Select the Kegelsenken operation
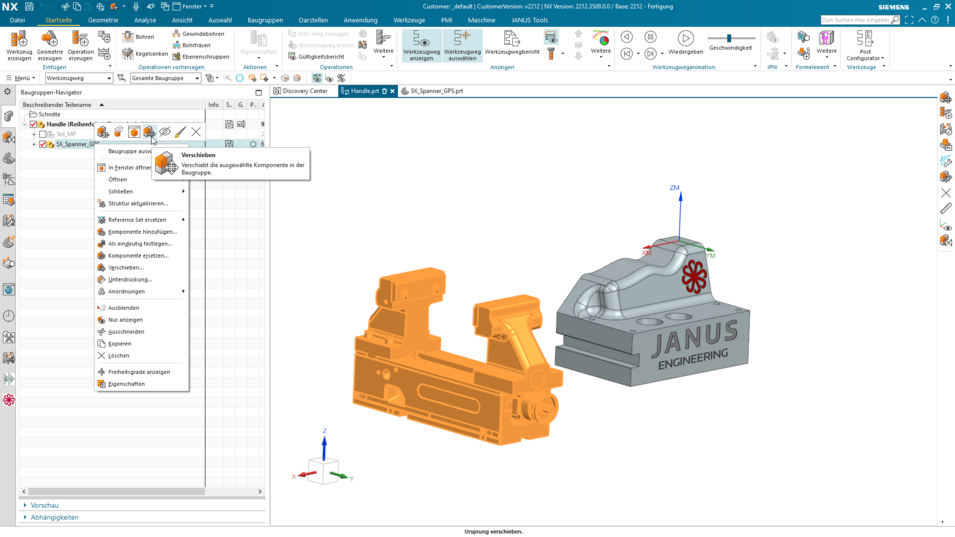955x537 pixels. (x=145, y=54)
